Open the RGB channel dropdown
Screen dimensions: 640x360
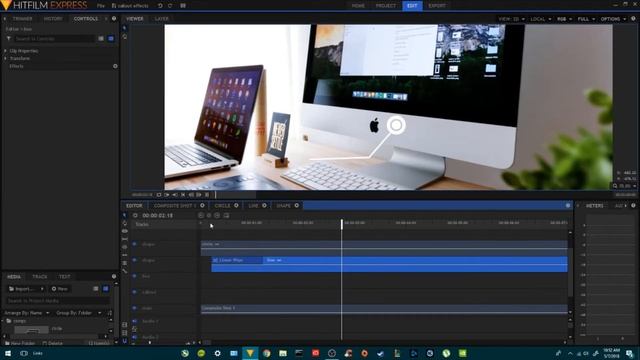pos(564,19)
